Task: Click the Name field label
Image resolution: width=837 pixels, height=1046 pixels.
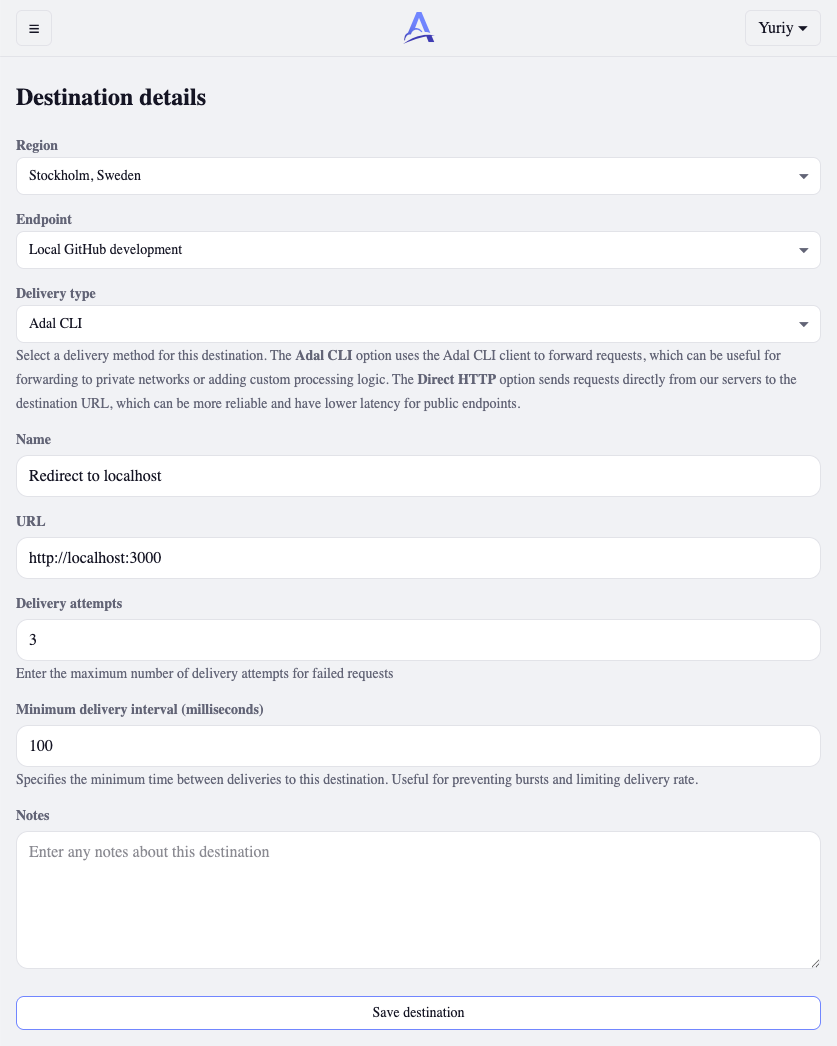Action: point(33,440)
